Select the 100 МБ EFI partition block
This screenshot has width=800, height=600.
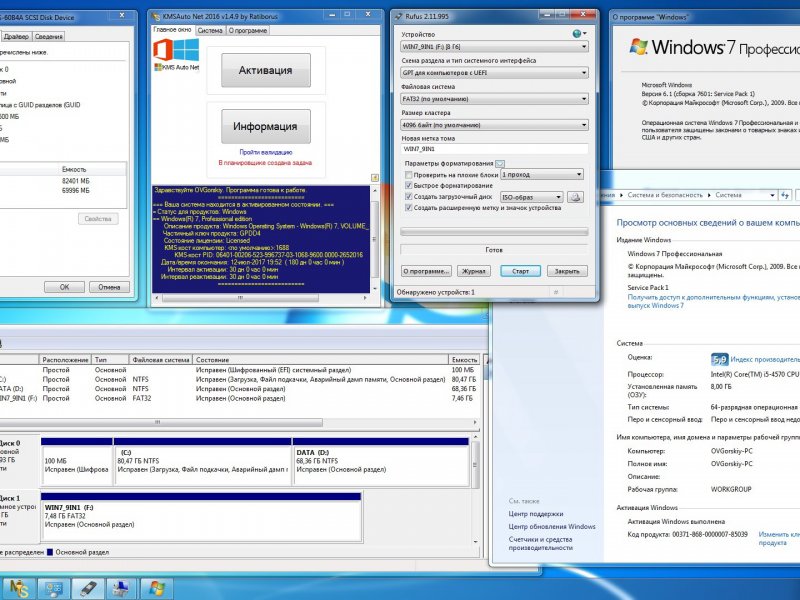point(77,462)
